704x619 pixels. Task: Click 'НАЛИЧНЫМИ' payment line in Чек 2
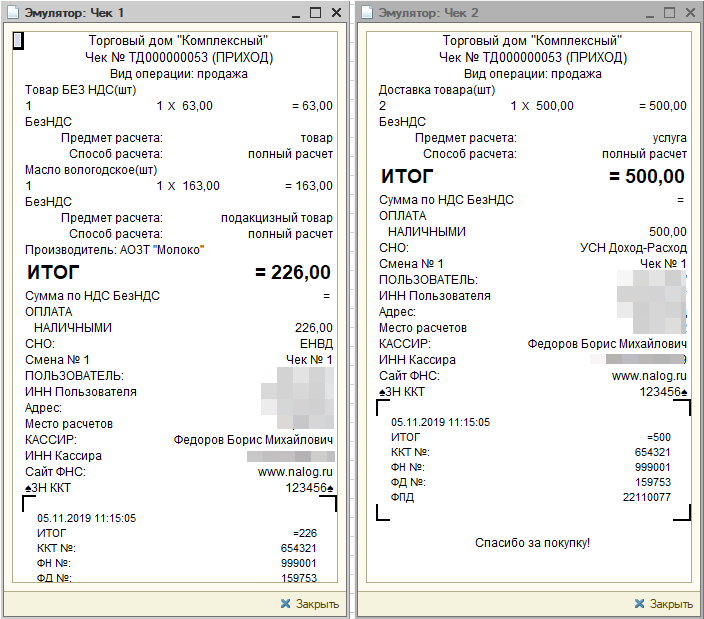[x=427, y=232]
